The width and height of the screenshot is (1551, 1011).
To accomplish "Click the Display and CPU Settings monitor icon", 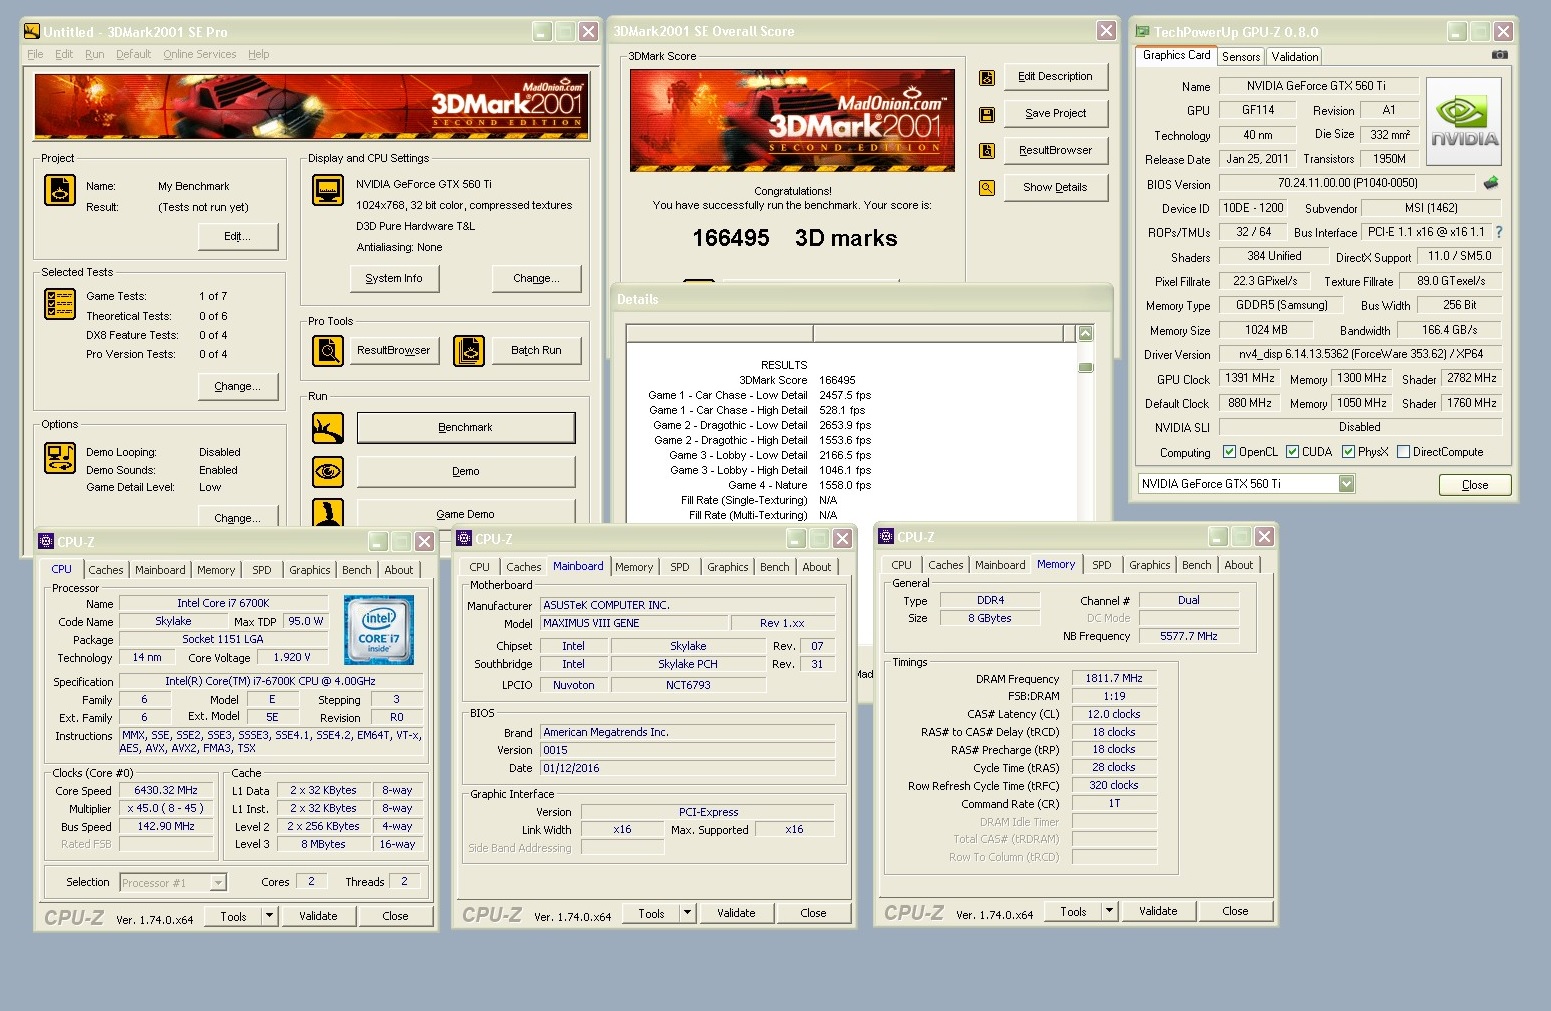I will coord(328,190).
